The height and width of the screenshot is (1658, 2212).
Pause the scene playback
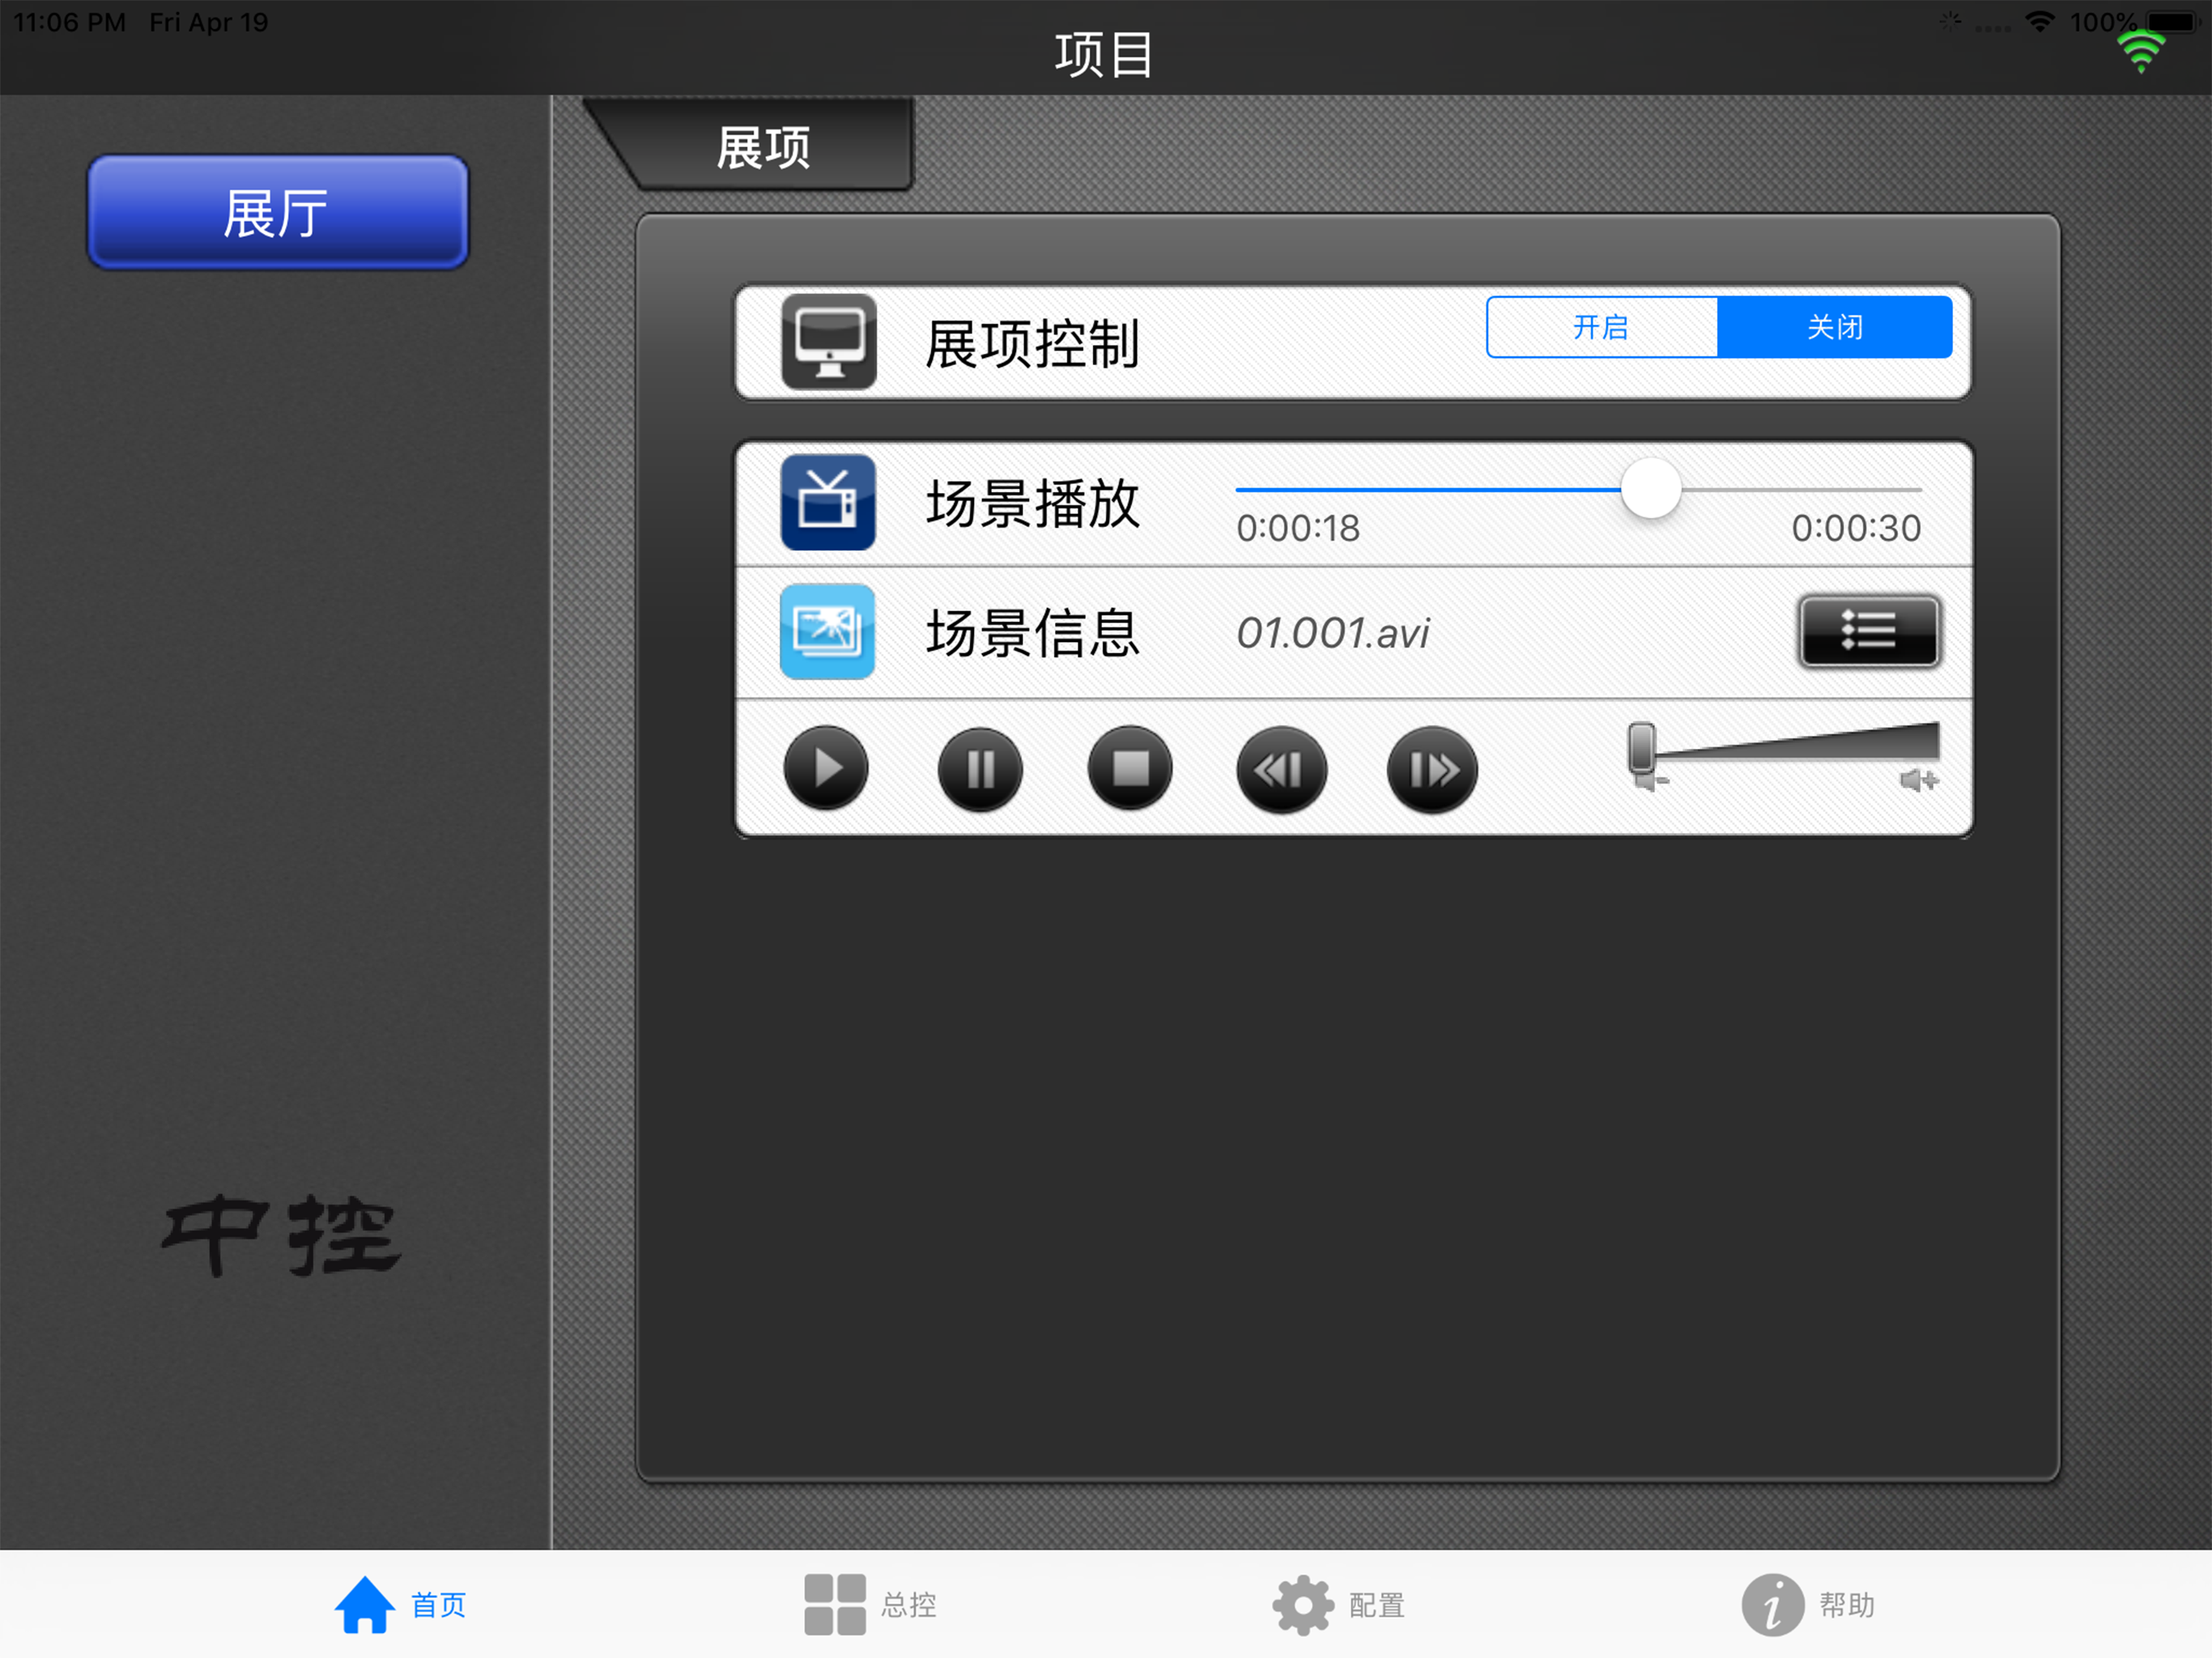click(x=980, y=768)
